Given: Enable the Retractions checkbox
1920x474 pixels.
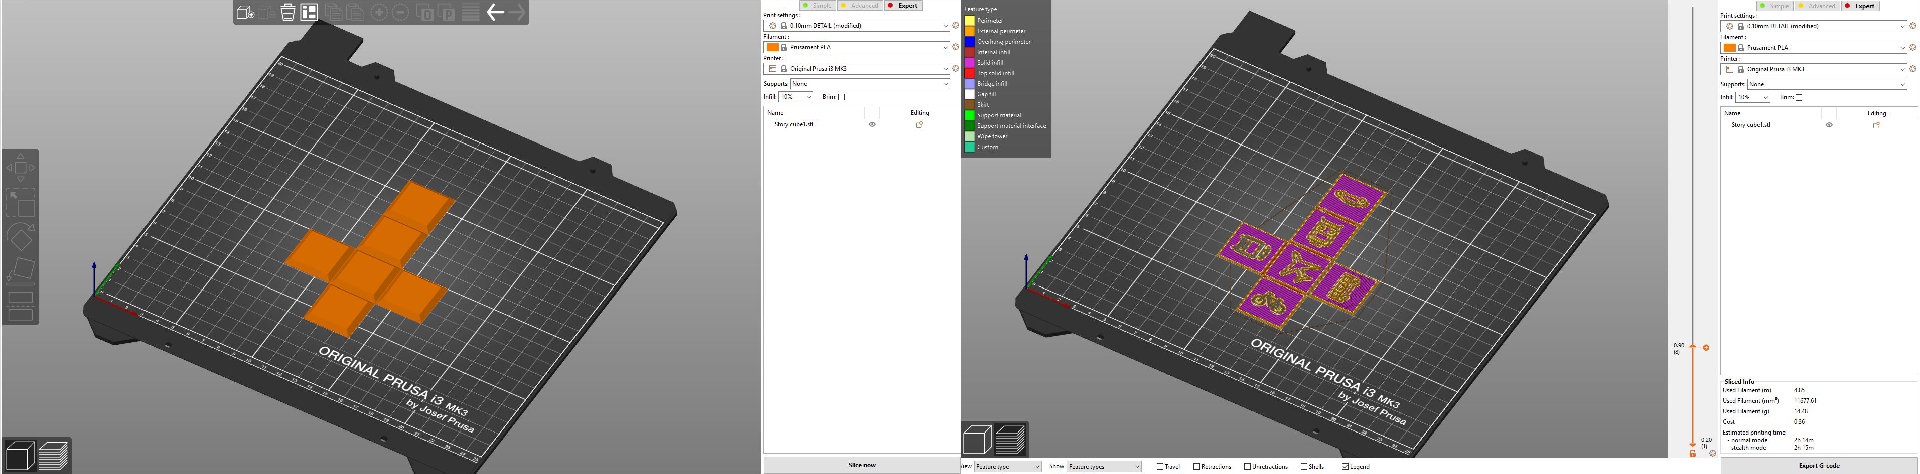Looking at the screenshot, I should point(1196,467).
